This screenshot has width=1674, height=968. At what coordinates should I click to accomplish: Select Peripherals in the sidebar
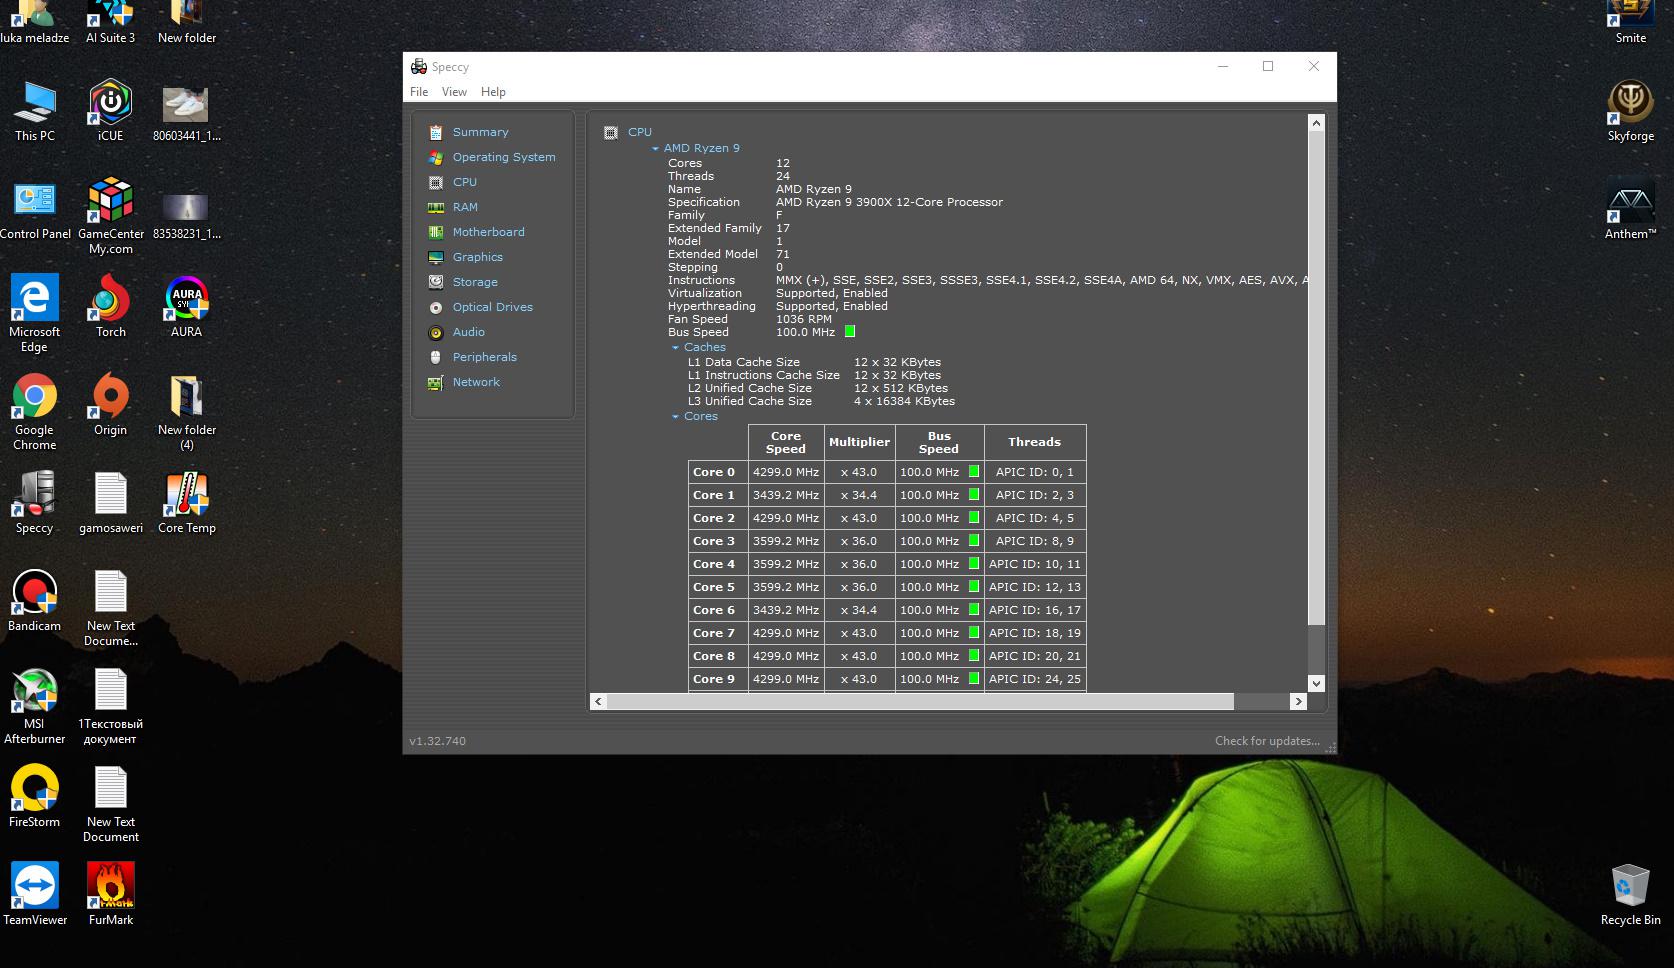(485, 357)
